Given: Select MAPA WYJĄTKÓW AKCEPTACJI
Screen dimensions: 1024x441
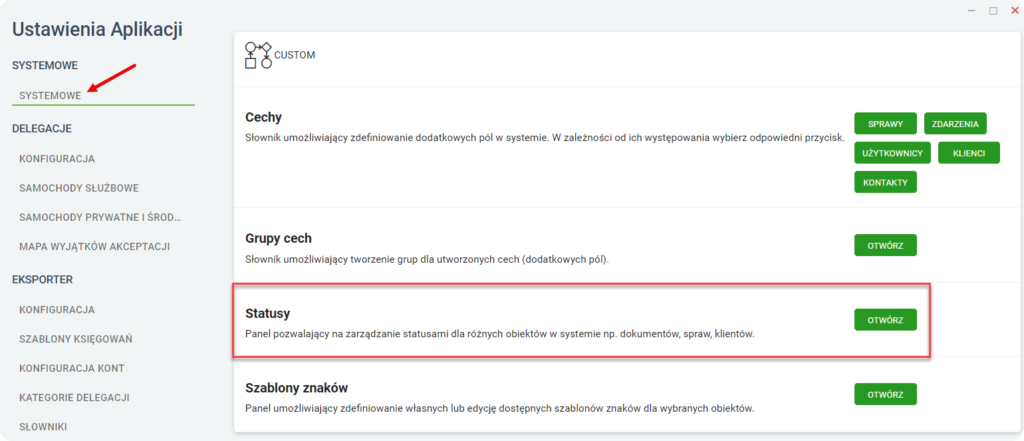Looking at the screenshot, I should point(95,247).
